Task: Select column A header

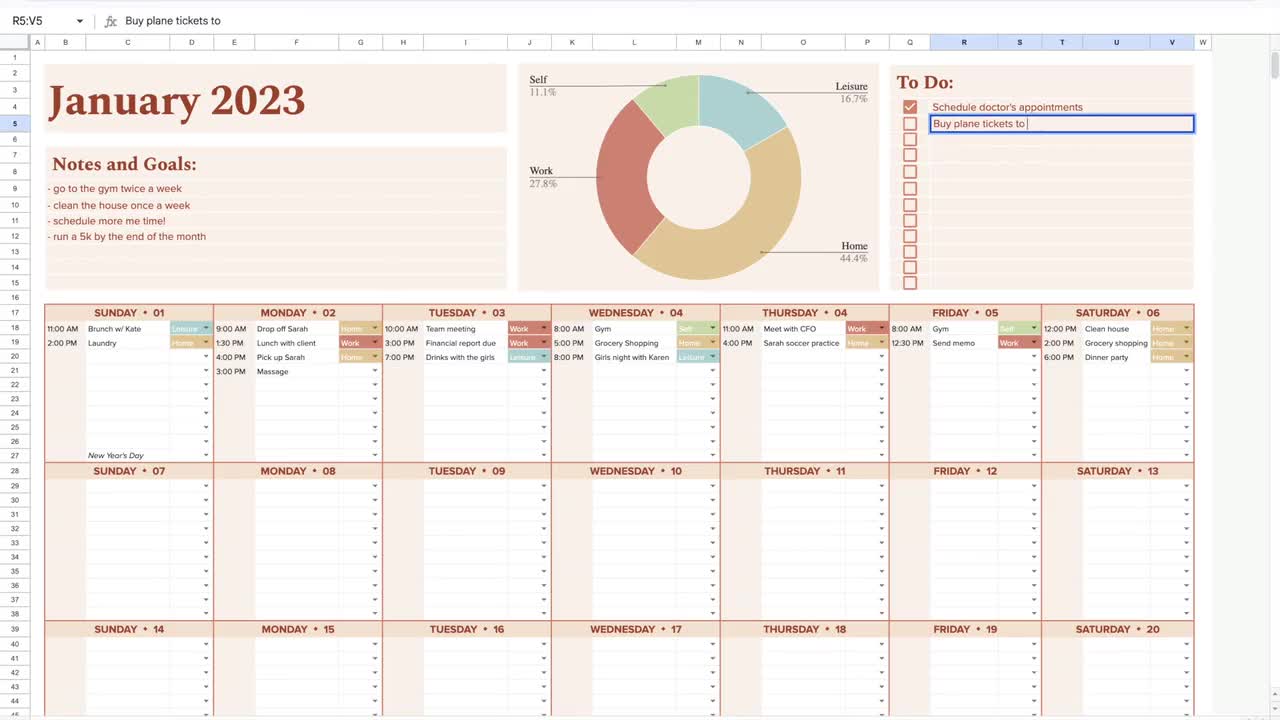Action: [38, 42]
